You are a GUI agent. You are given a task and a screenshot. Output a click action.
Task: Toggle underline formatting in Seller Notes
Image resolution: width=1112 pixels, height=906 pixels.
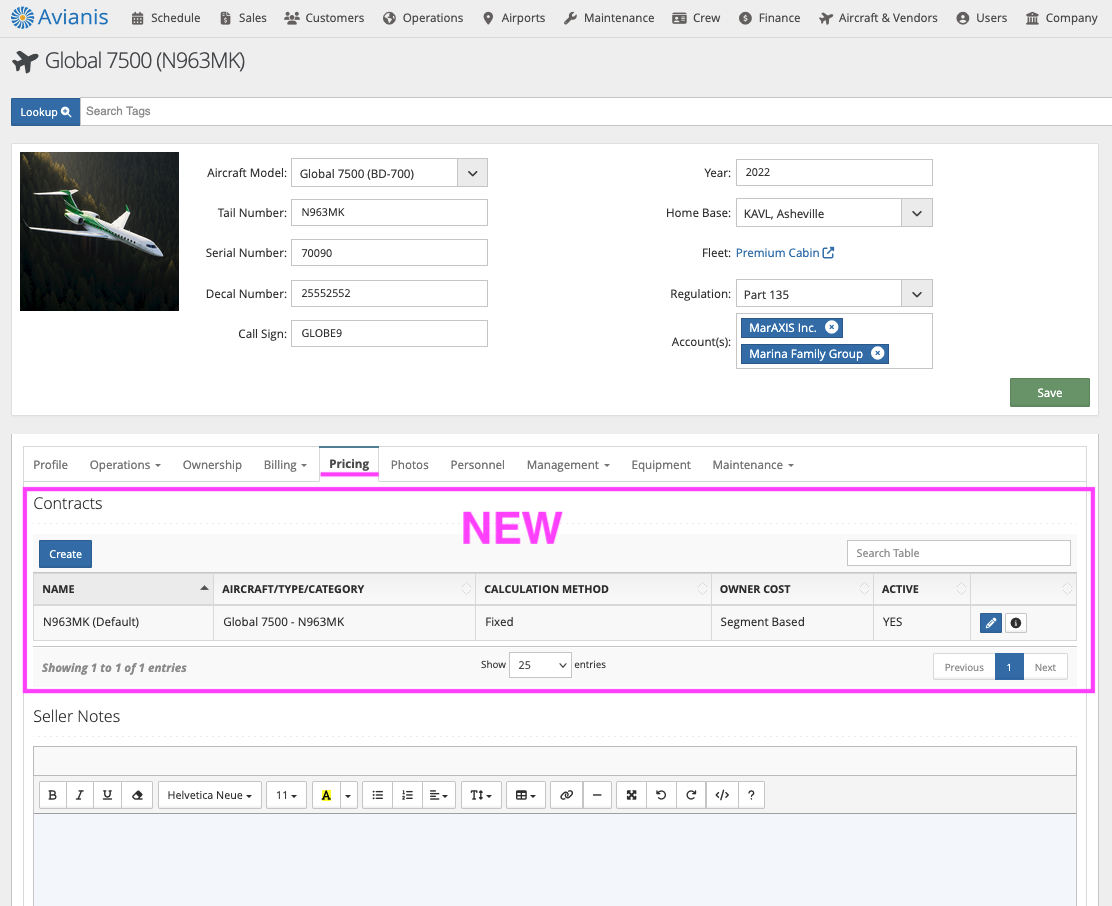[x=107, y=795]
